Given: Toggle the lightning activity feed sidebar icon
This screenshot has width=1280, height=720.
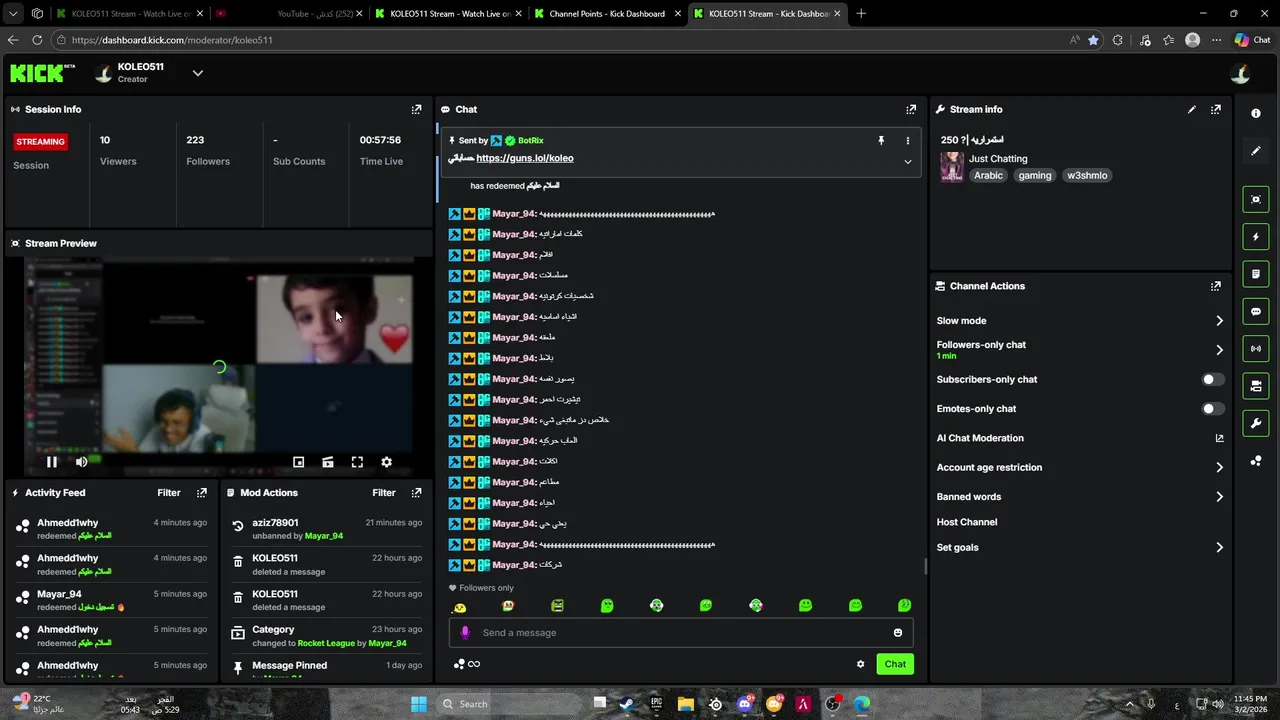Looking at the screenshot, I should (x=1256, y=237).
